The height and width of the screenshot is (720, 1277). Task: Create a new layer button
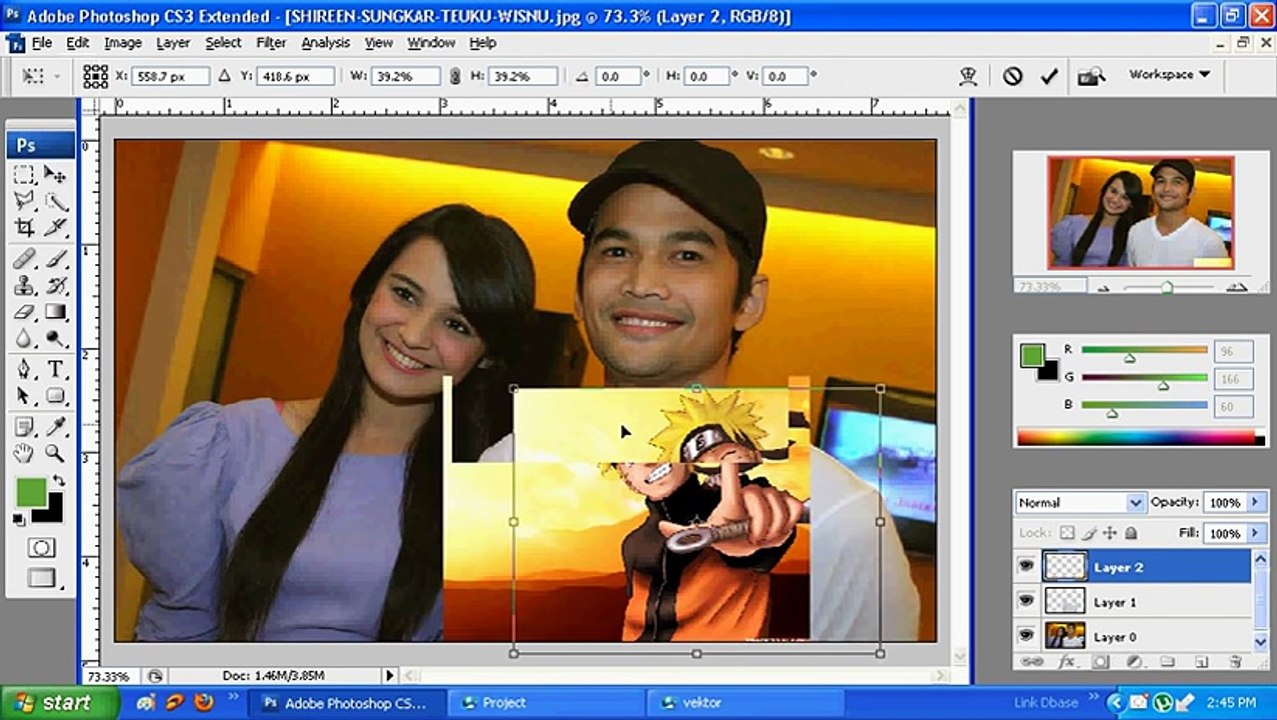point(1202,661)
